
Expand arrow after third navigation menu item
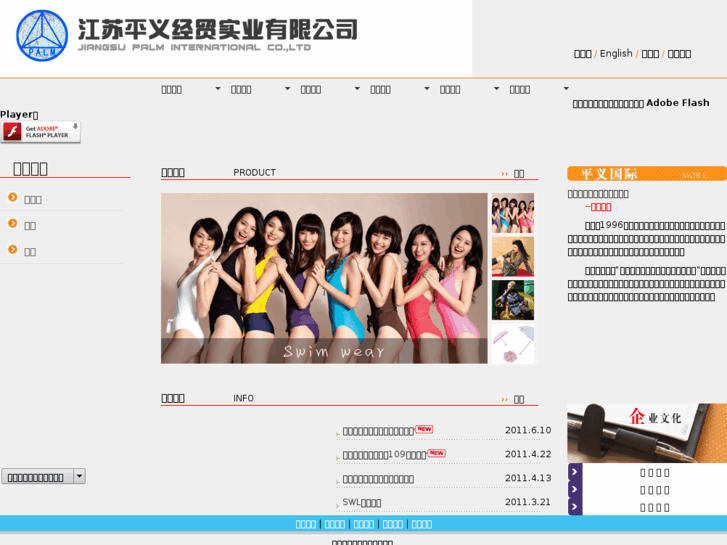click(x=357, y=88)
